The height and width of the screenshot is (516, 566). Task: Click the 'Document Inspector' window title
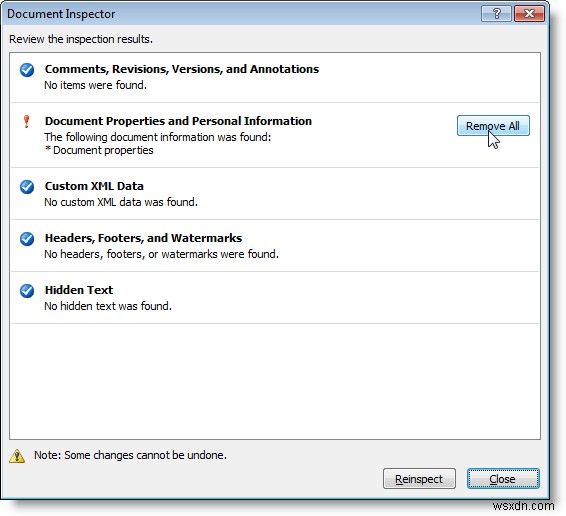click(61, 14)
